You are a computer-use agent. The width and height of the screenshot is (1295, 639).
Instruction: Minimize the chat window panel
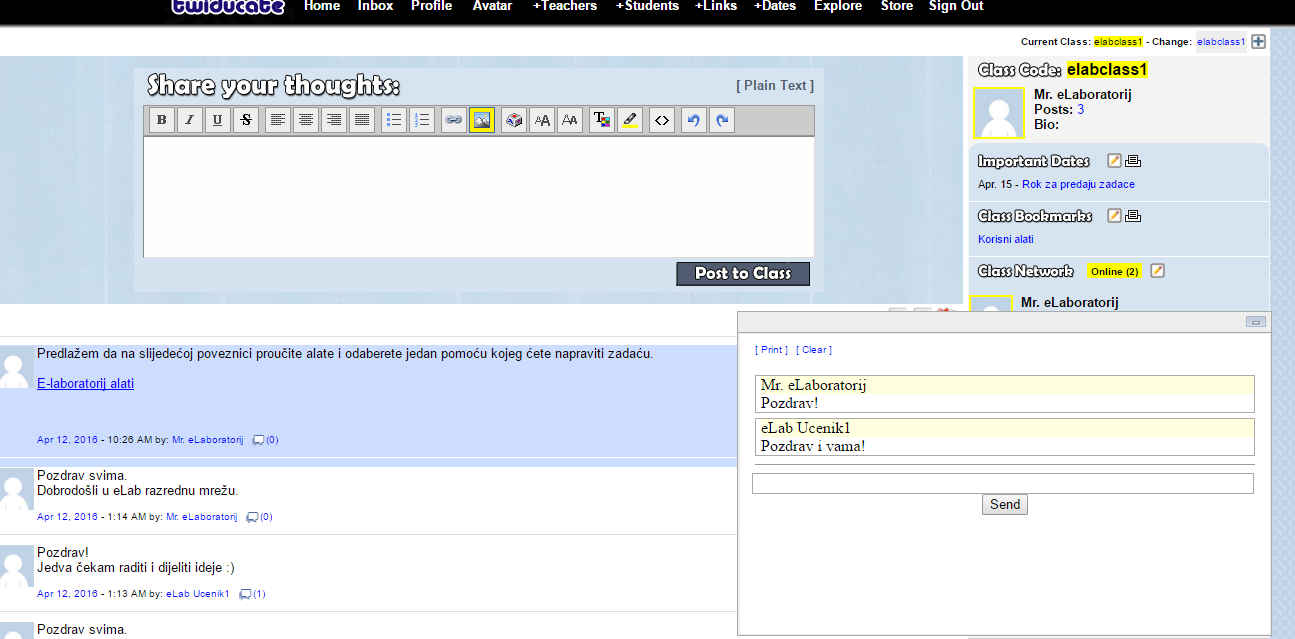(x=1256, y=322)
